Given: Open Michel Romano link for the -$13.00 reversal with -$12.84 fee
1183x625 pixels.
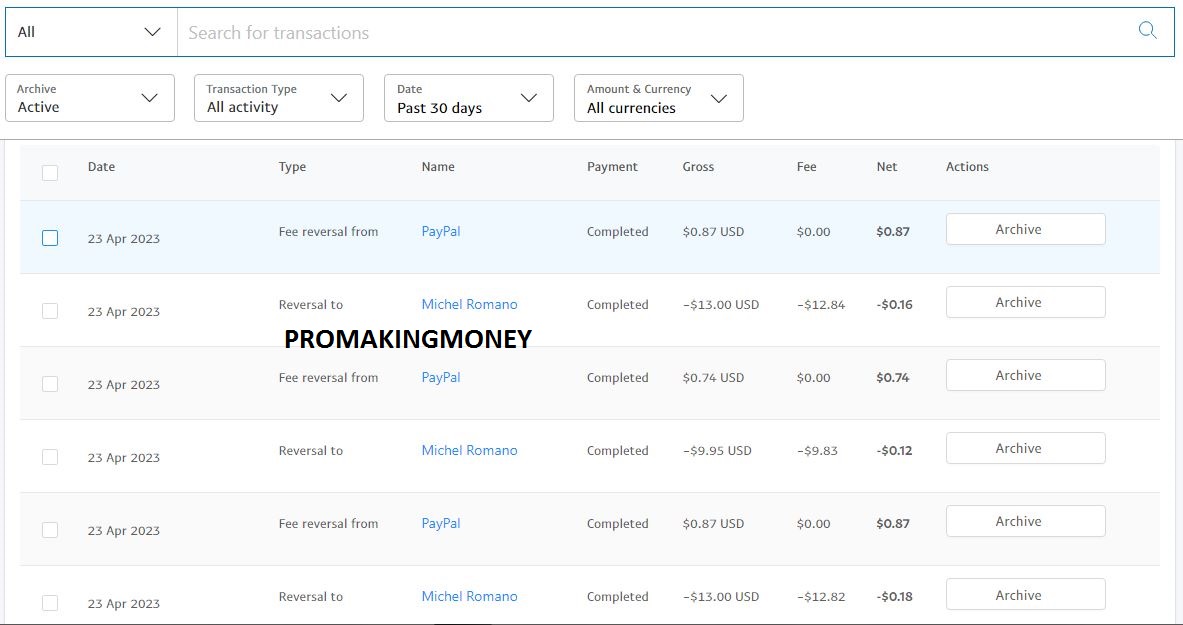Looking at the screenshot, I should click(x=469, y=304).
